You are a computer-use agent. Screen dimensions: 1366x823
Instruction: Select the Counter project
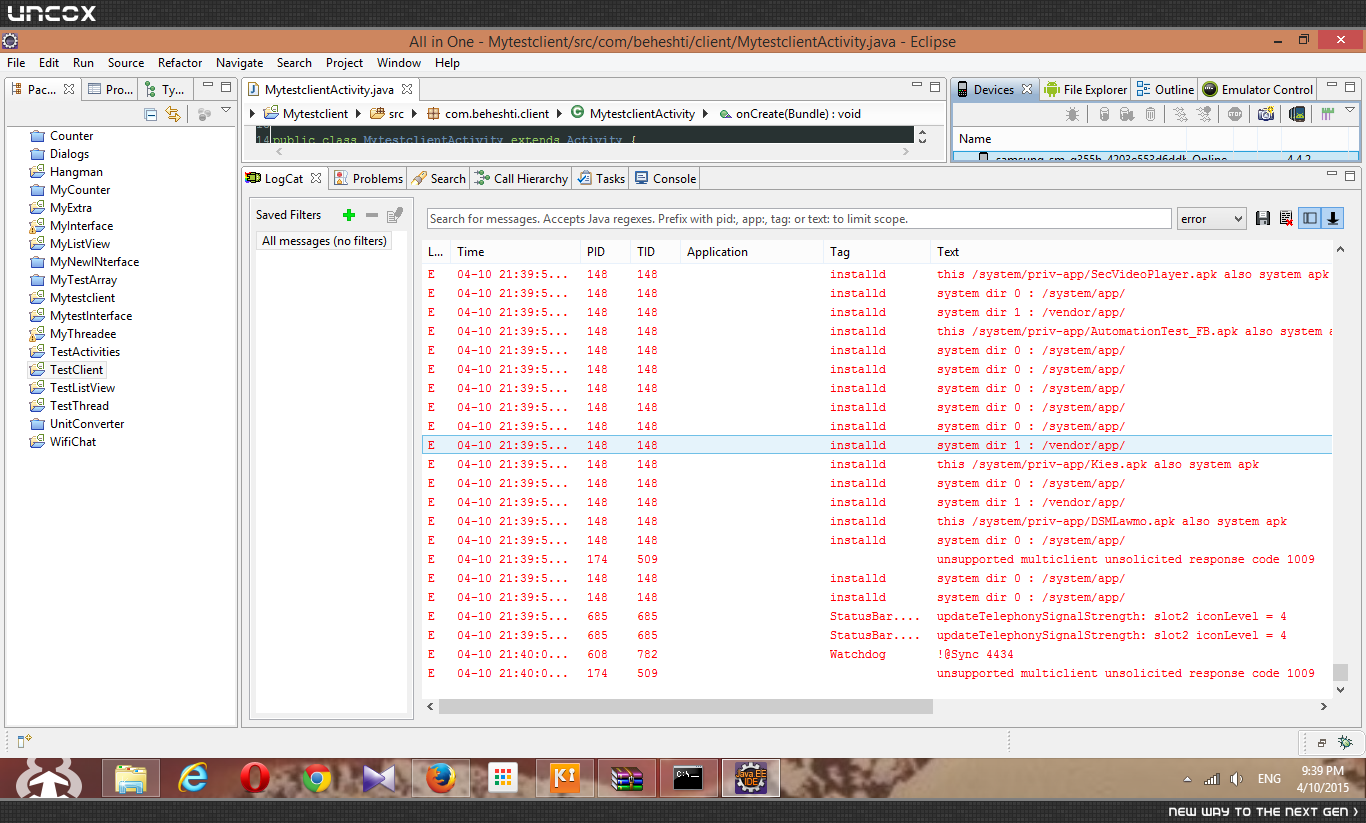coord(71,136)
